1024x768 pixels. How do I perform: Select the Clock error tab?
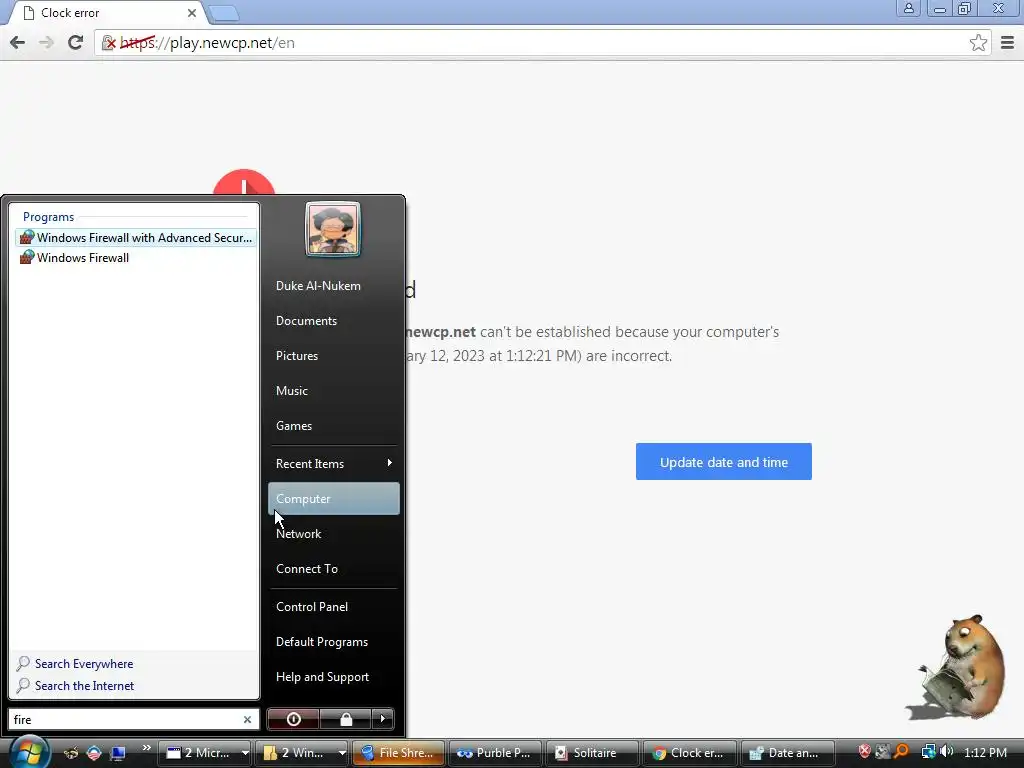pos(108,13)
